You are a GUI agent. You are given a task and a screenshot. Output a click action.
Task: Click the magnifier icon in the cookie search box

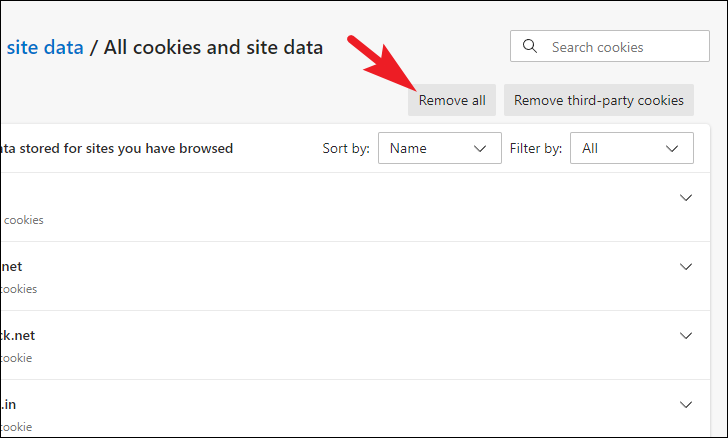coord(530,46)
